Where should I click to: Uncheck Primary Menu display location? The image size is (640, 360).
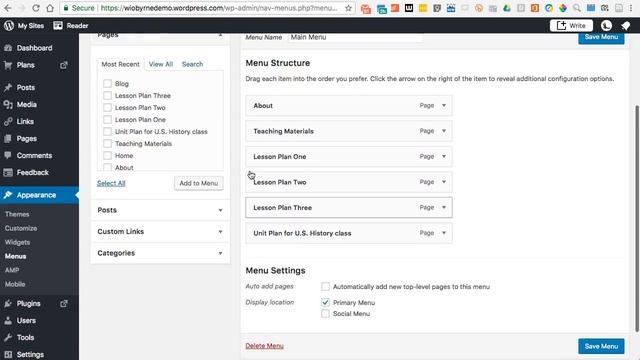coord(325,302)
